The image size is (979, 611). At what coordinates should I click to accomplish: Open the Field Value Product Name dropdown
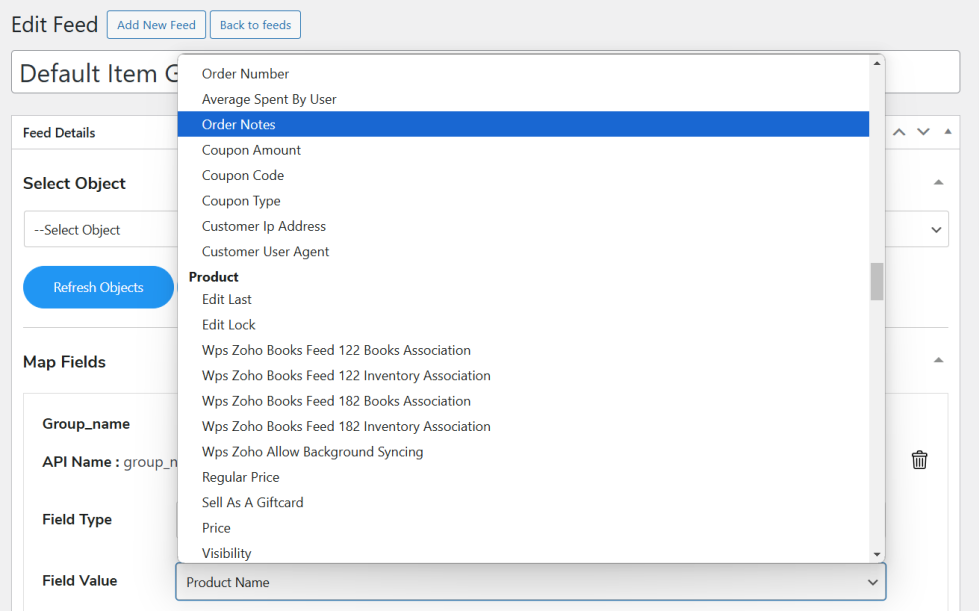coord(530,582)
